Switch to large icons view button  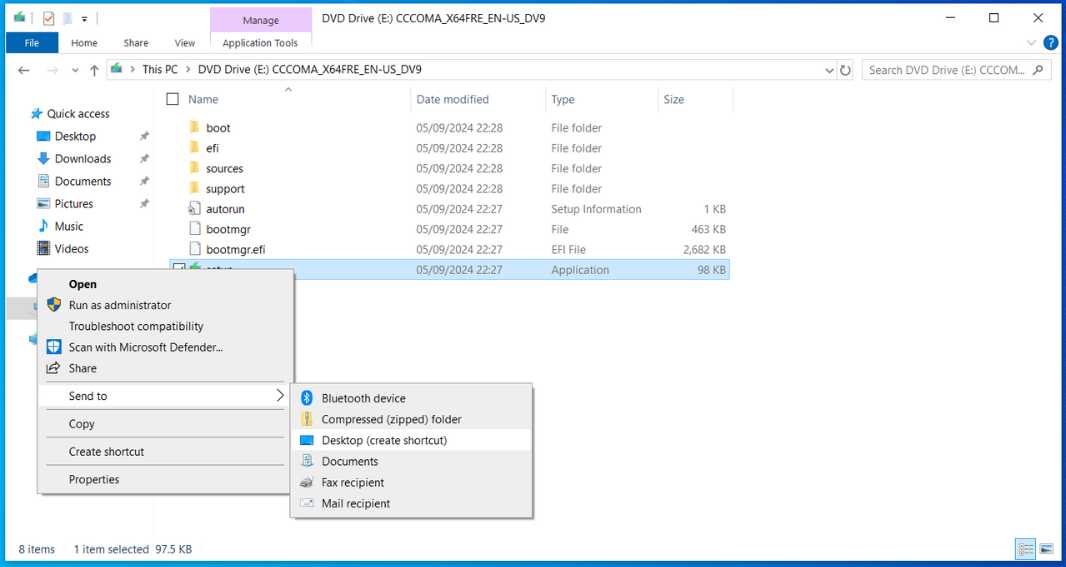1046,549
